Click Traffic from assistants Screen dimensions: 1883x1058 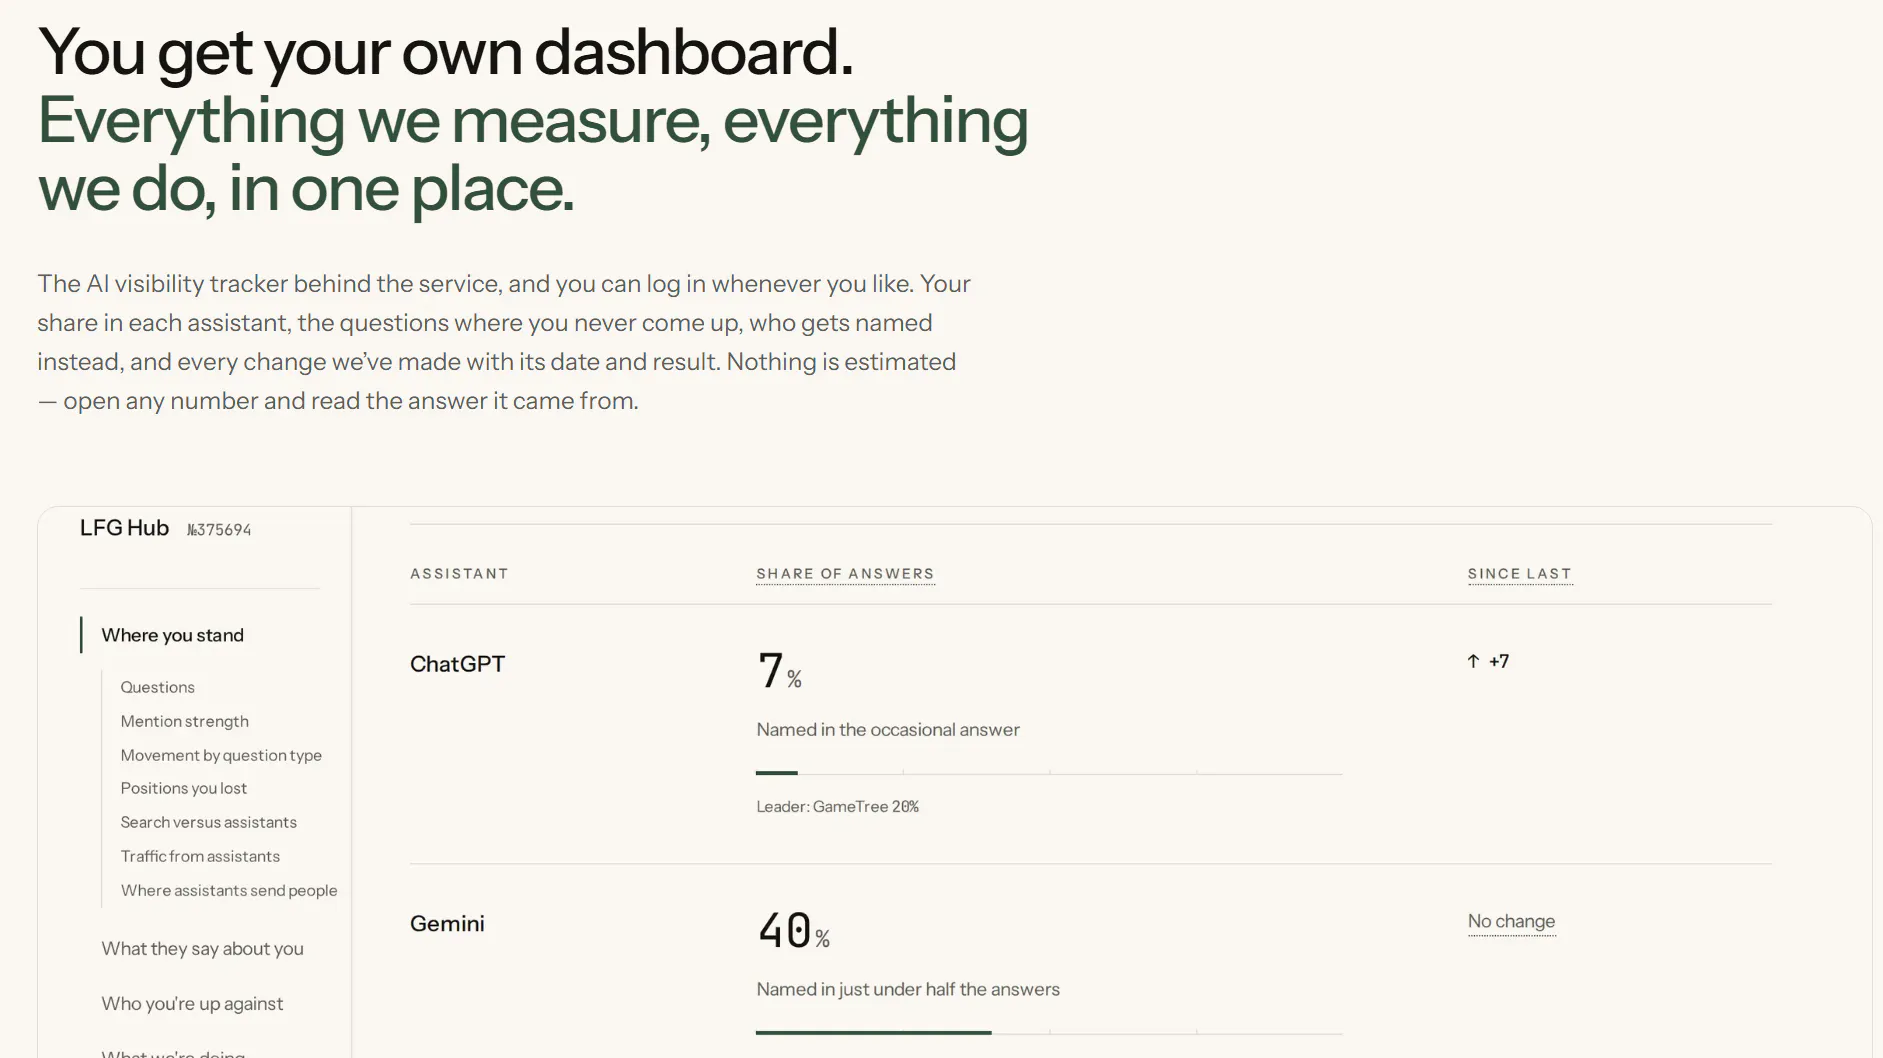coord(200,856)
